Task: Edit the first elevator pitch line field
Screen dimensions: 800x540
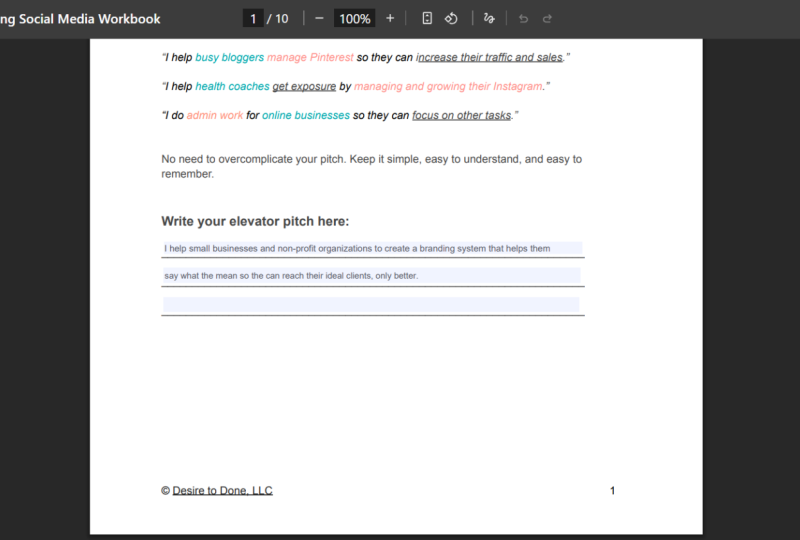Action: (x=372, y=249)
